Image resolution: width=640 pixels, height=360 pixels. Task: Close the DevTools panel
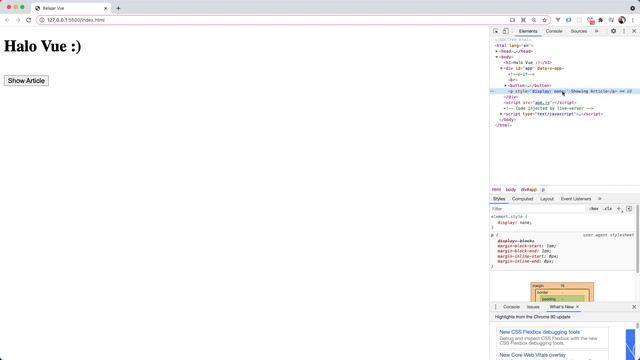point(634,31)
